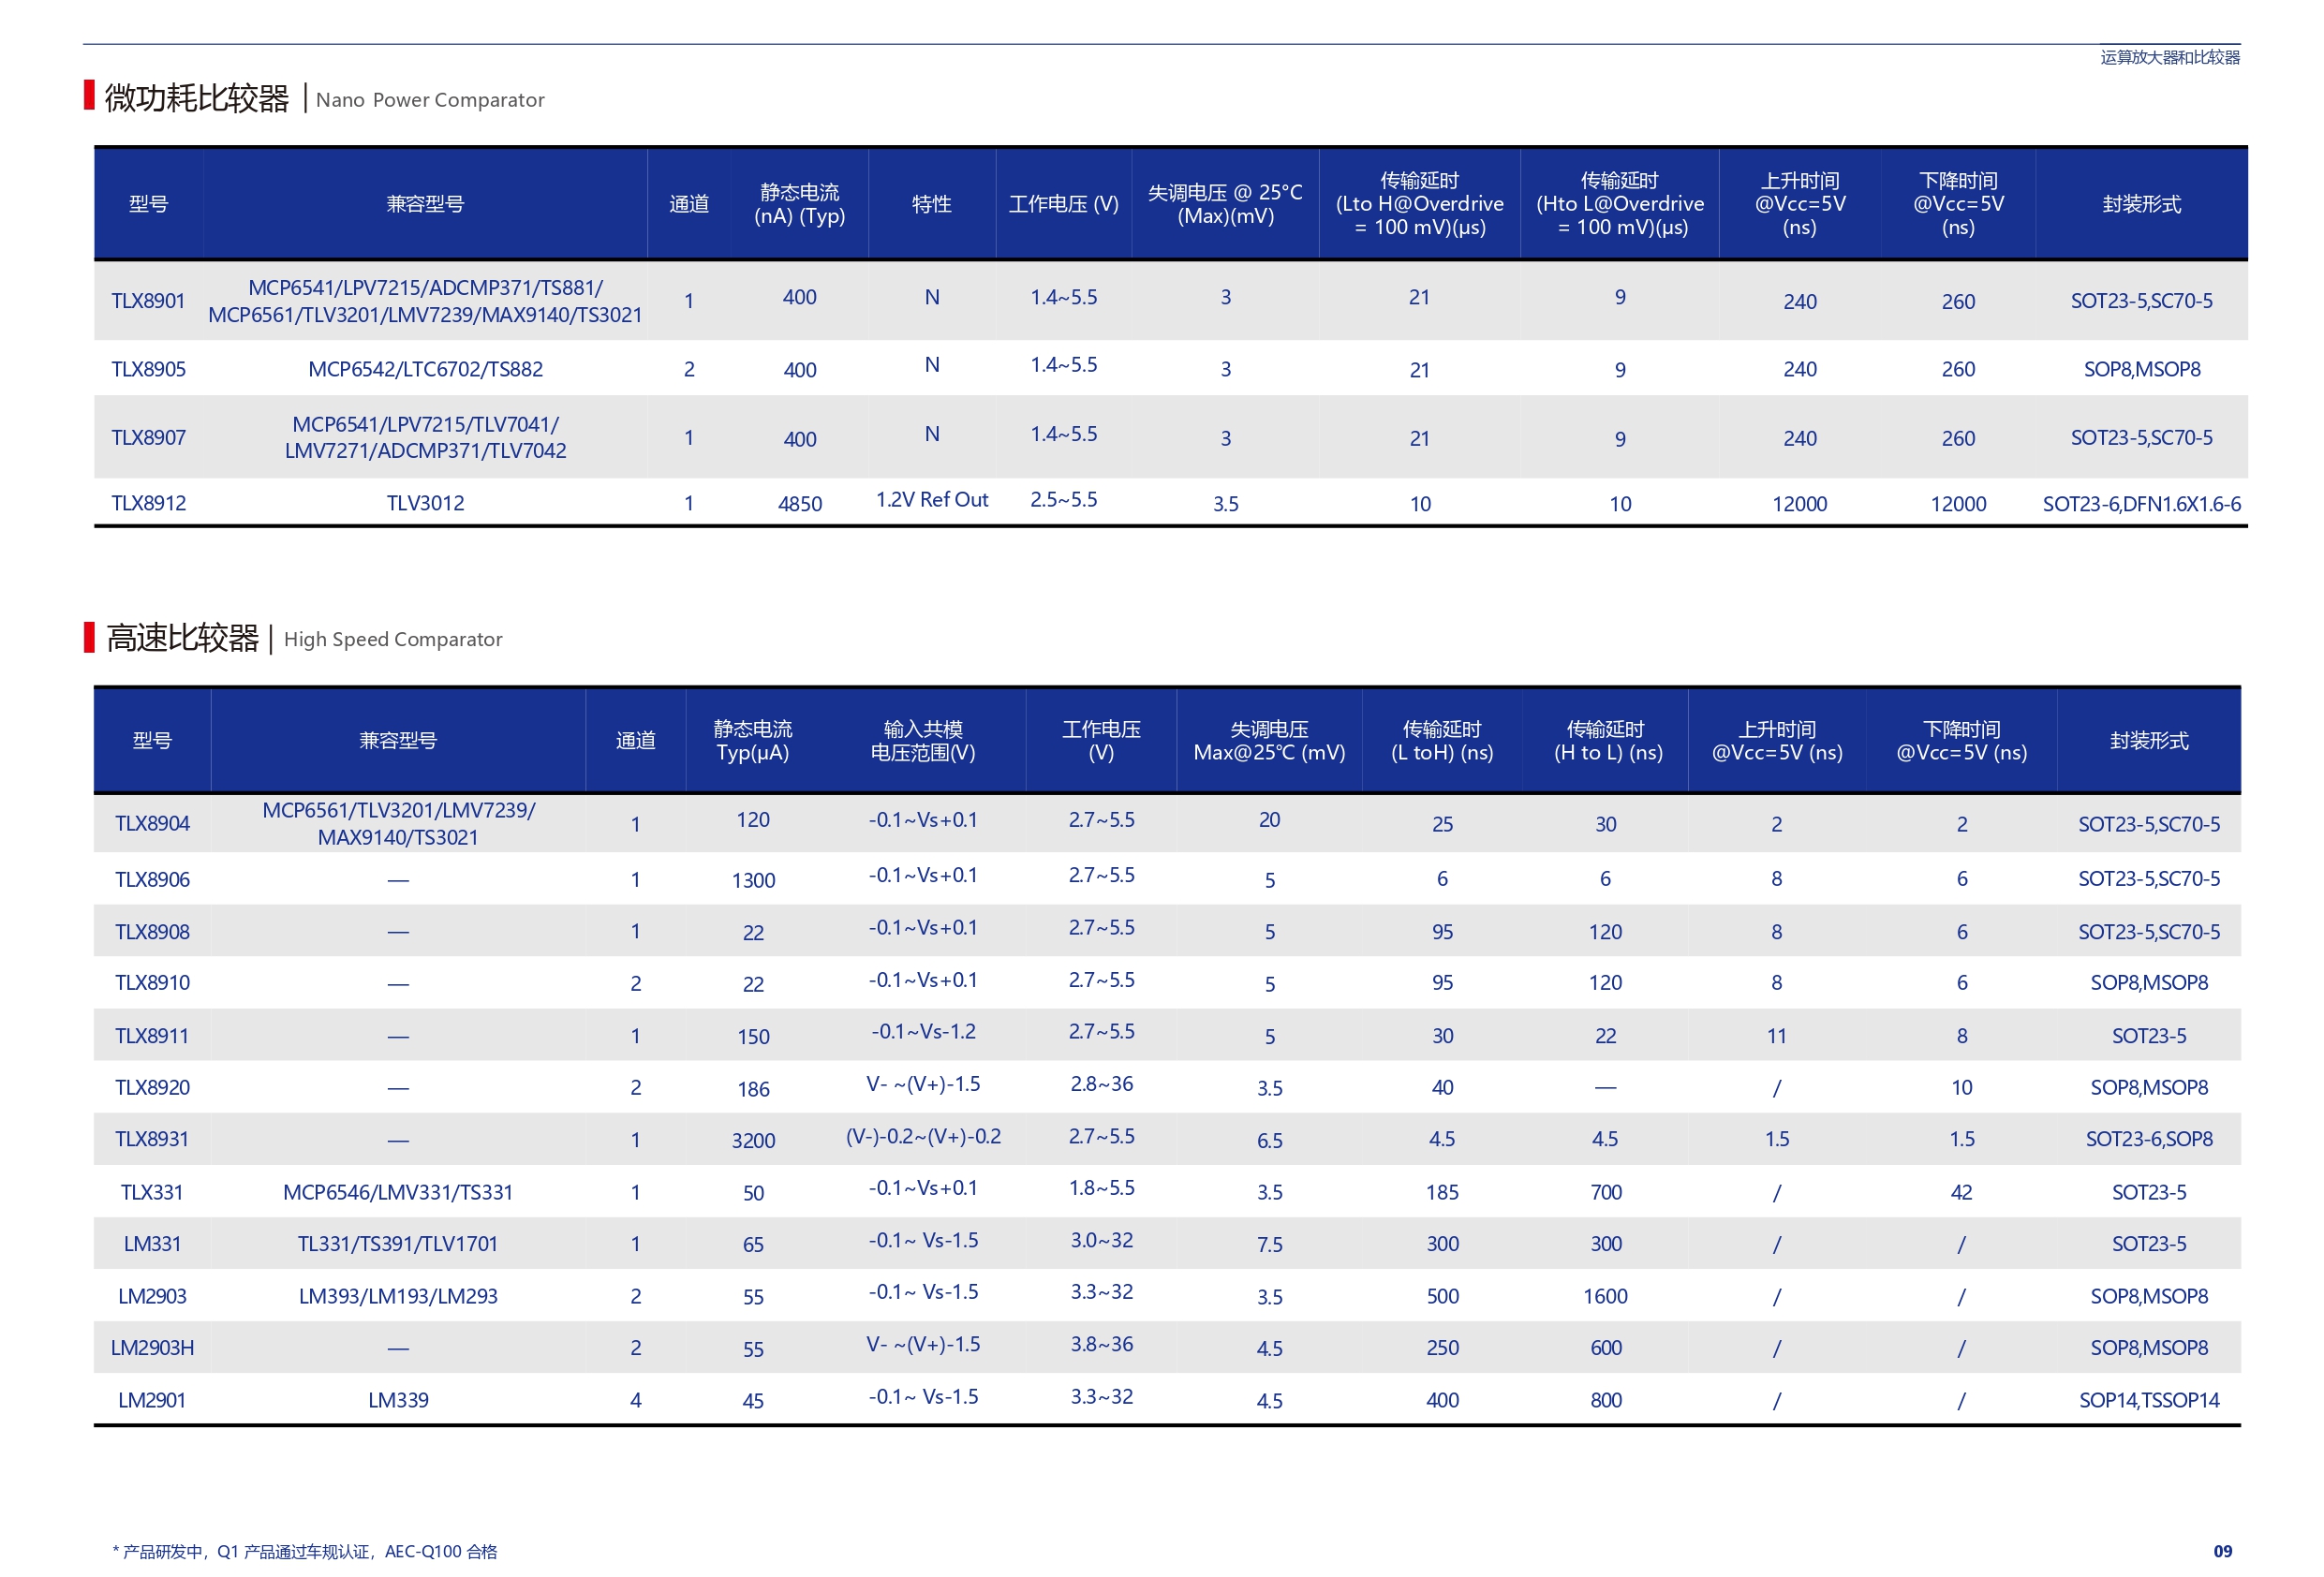Click the TLX8901 model cell
Image resolution: width=2324 pixels, height=1577 pixels.
click(148, 301)
